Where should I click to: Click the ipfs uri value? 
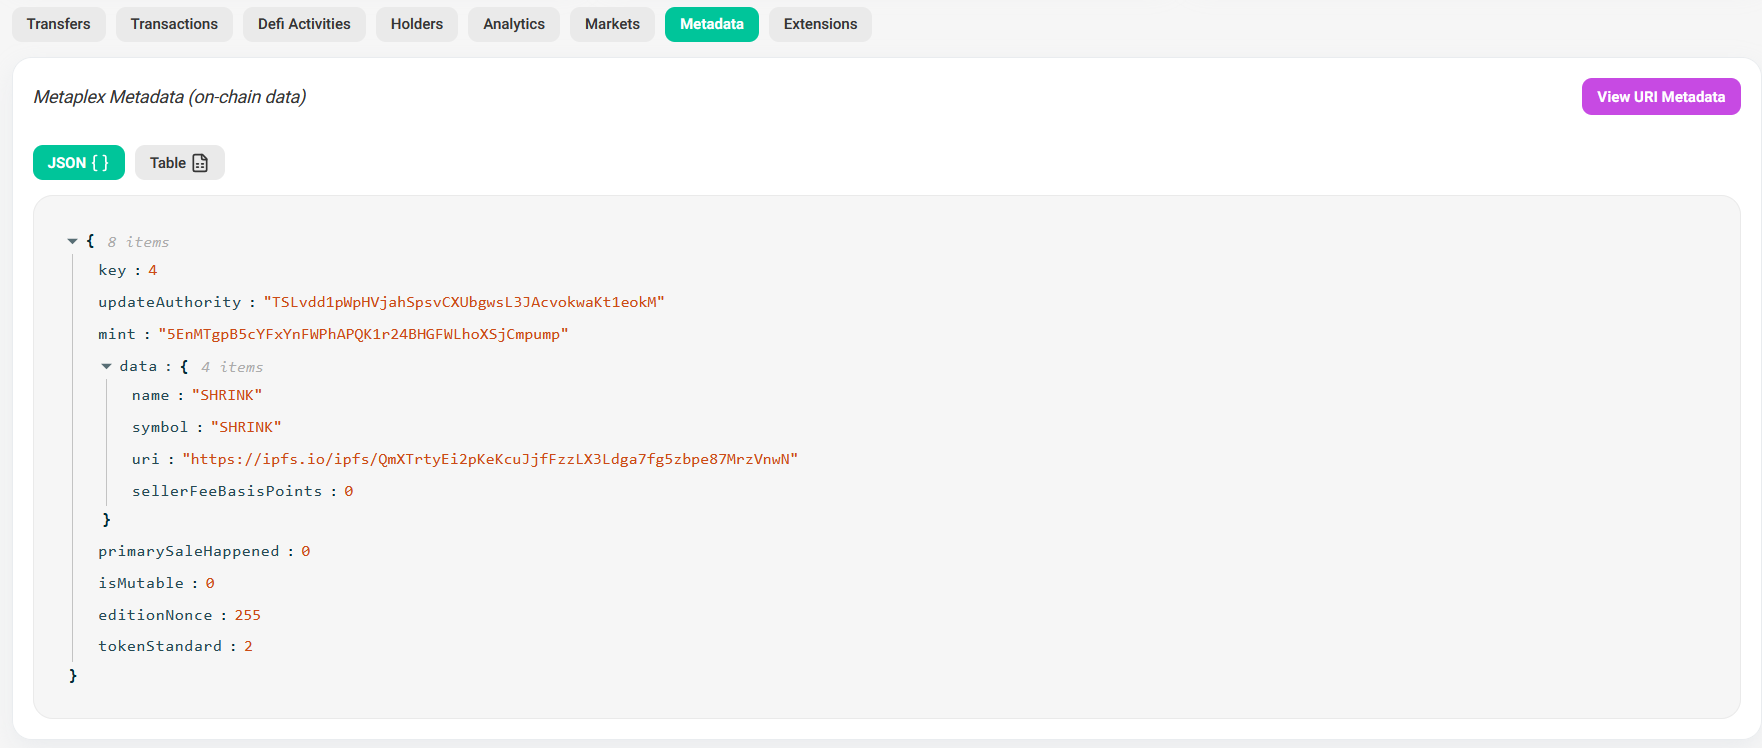coord(490,459)
